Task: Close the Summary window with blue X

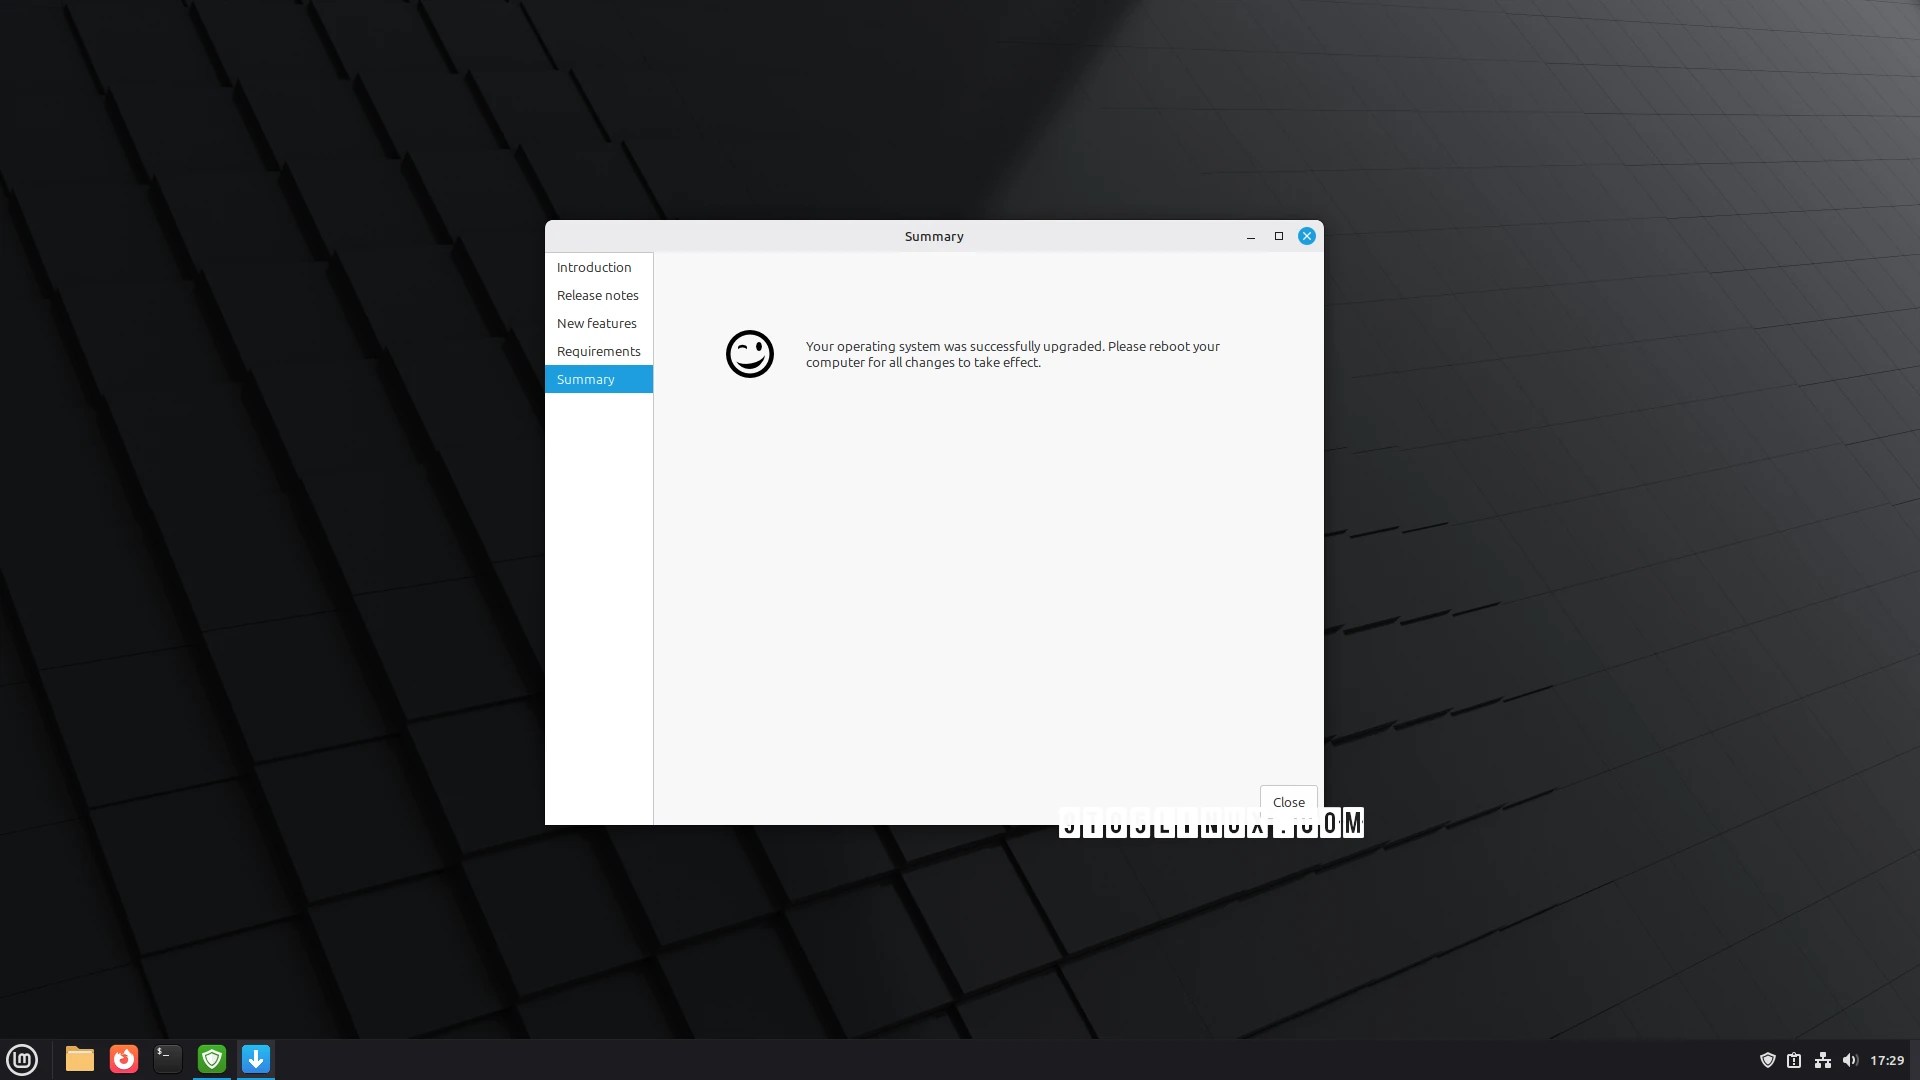Action: (x=1306, y=236)
